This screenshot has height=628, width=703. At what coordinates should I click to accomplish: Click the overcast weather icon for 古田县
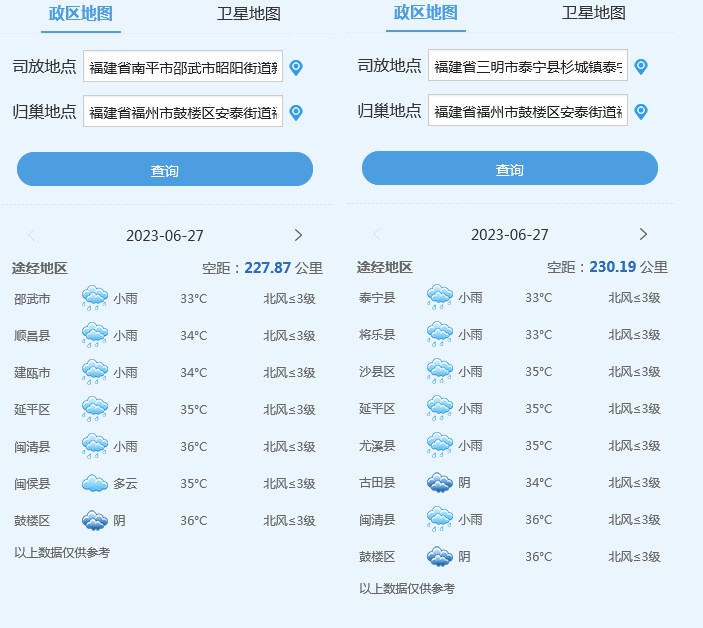(440, 483)
